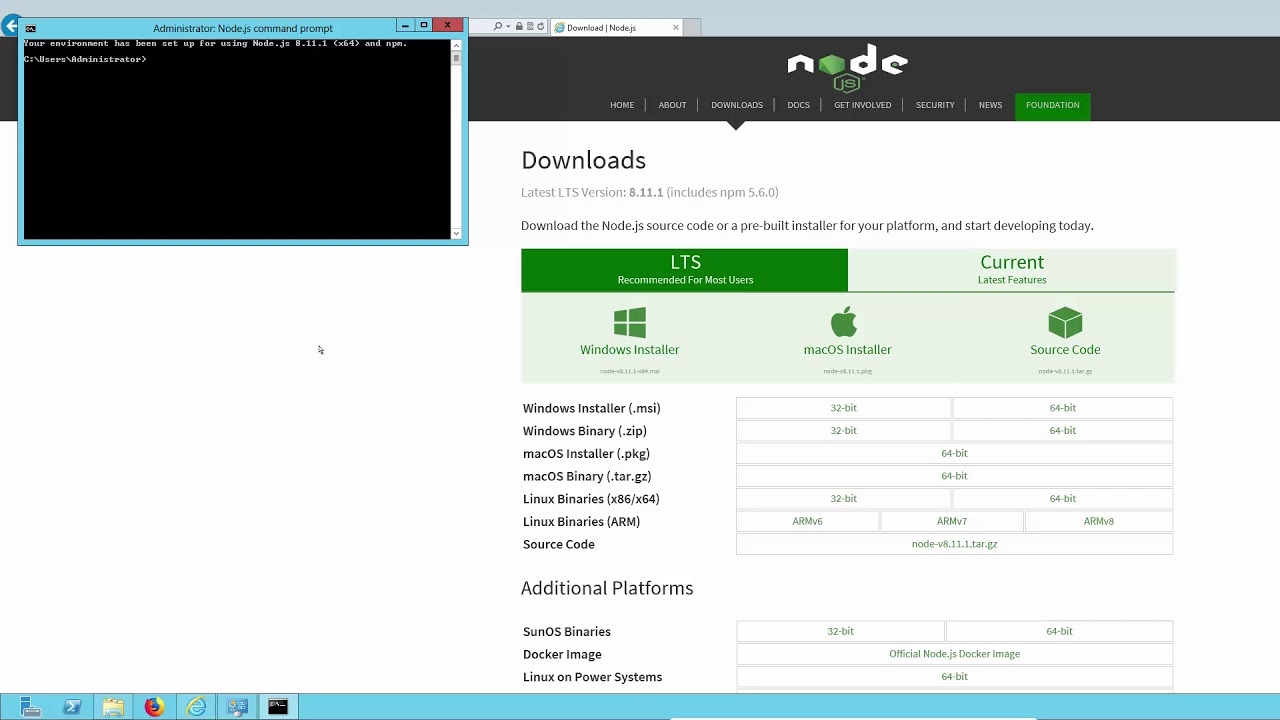The width and height of the screenshot is (1280, 720).
Task: Open the address bar search dropdown arrow
Action: [508, 27]
